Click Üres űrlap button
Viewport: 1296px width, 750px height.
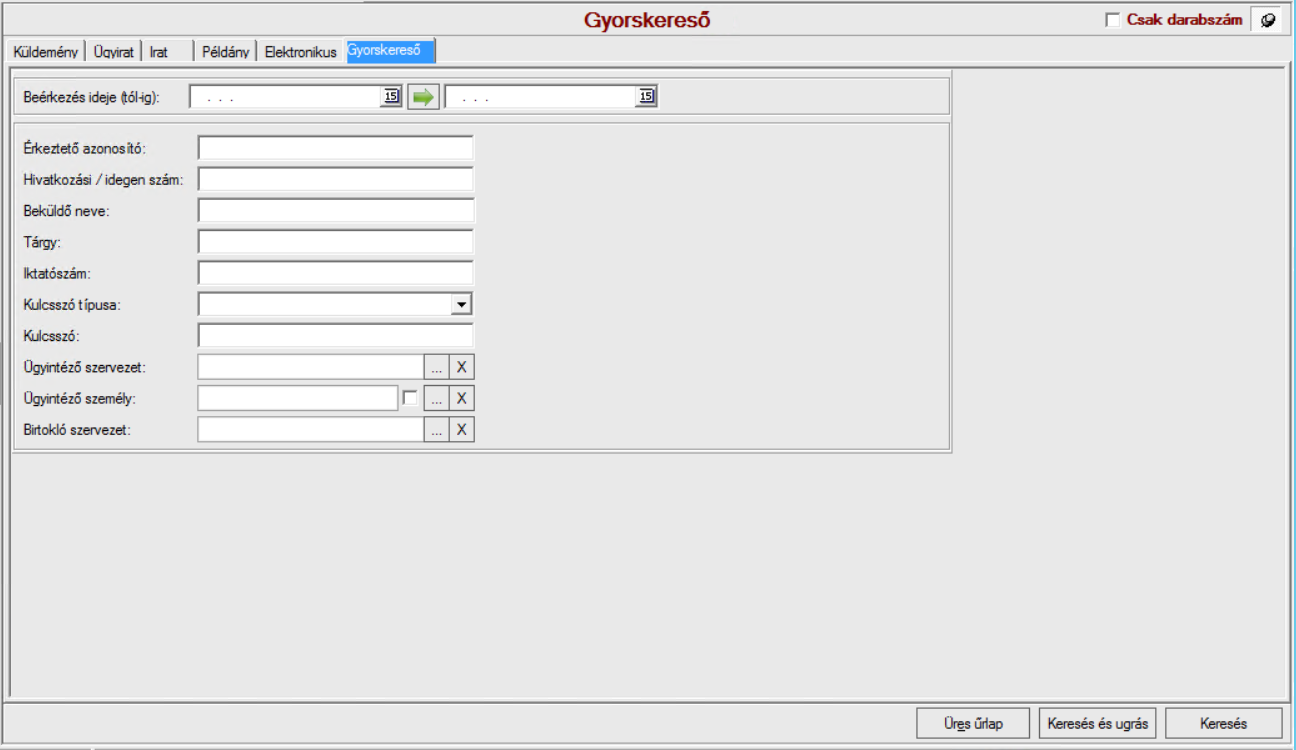tap(972, 723)
